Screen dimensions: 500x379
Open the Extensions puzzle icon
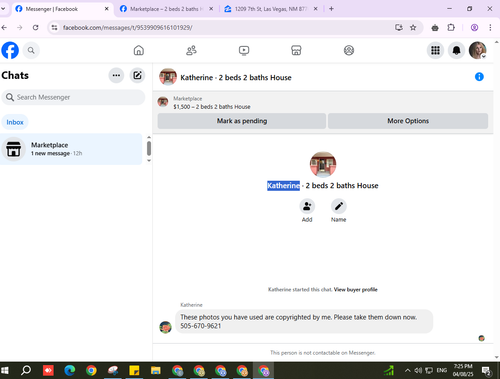click(451, 28)
